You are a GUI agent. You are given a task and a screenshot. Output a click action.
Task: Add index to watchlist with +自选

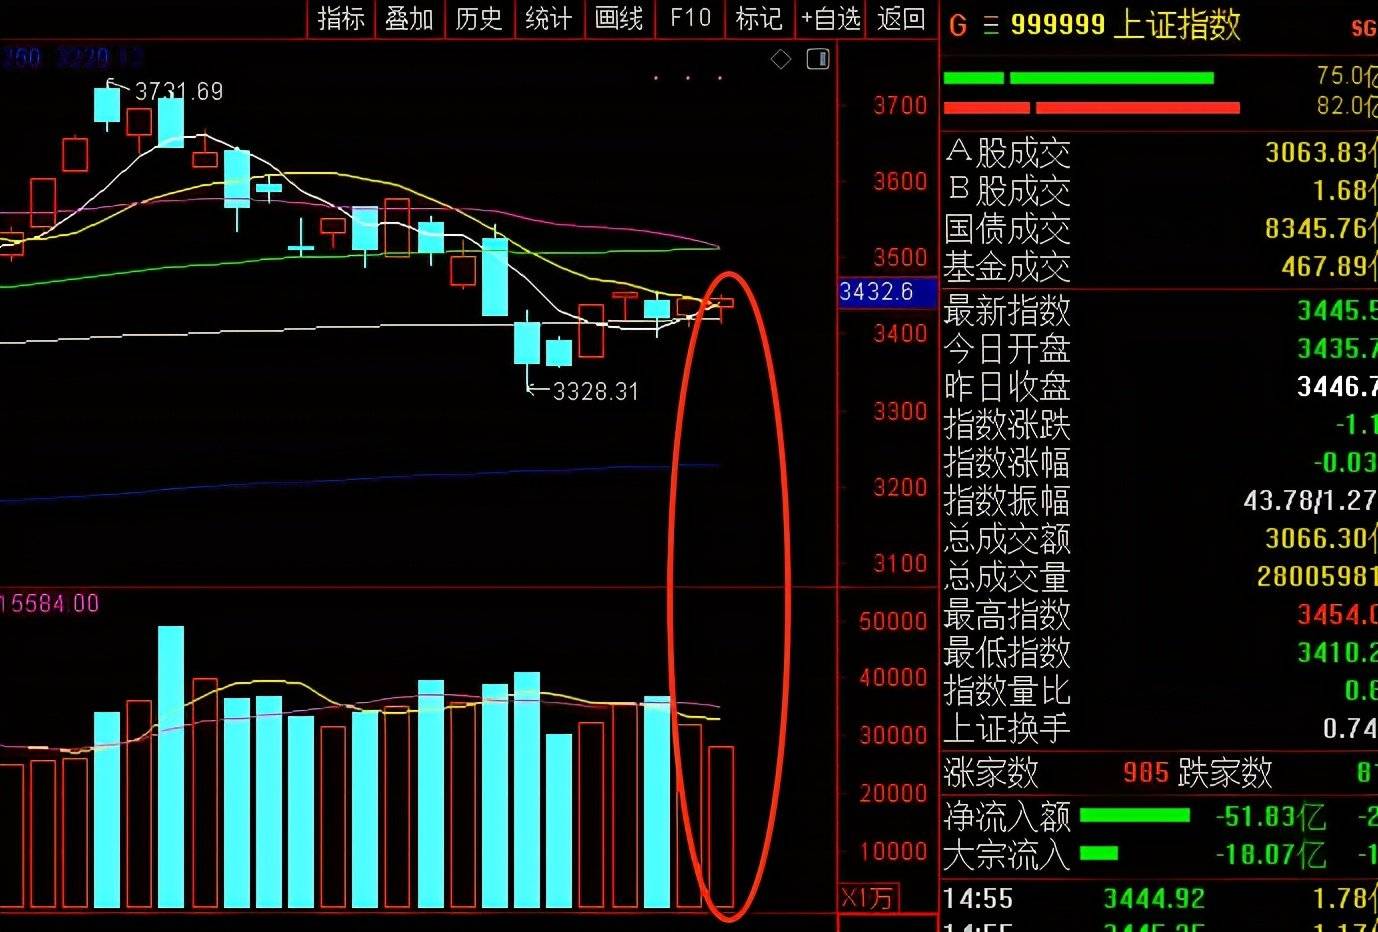pos(830,19)
